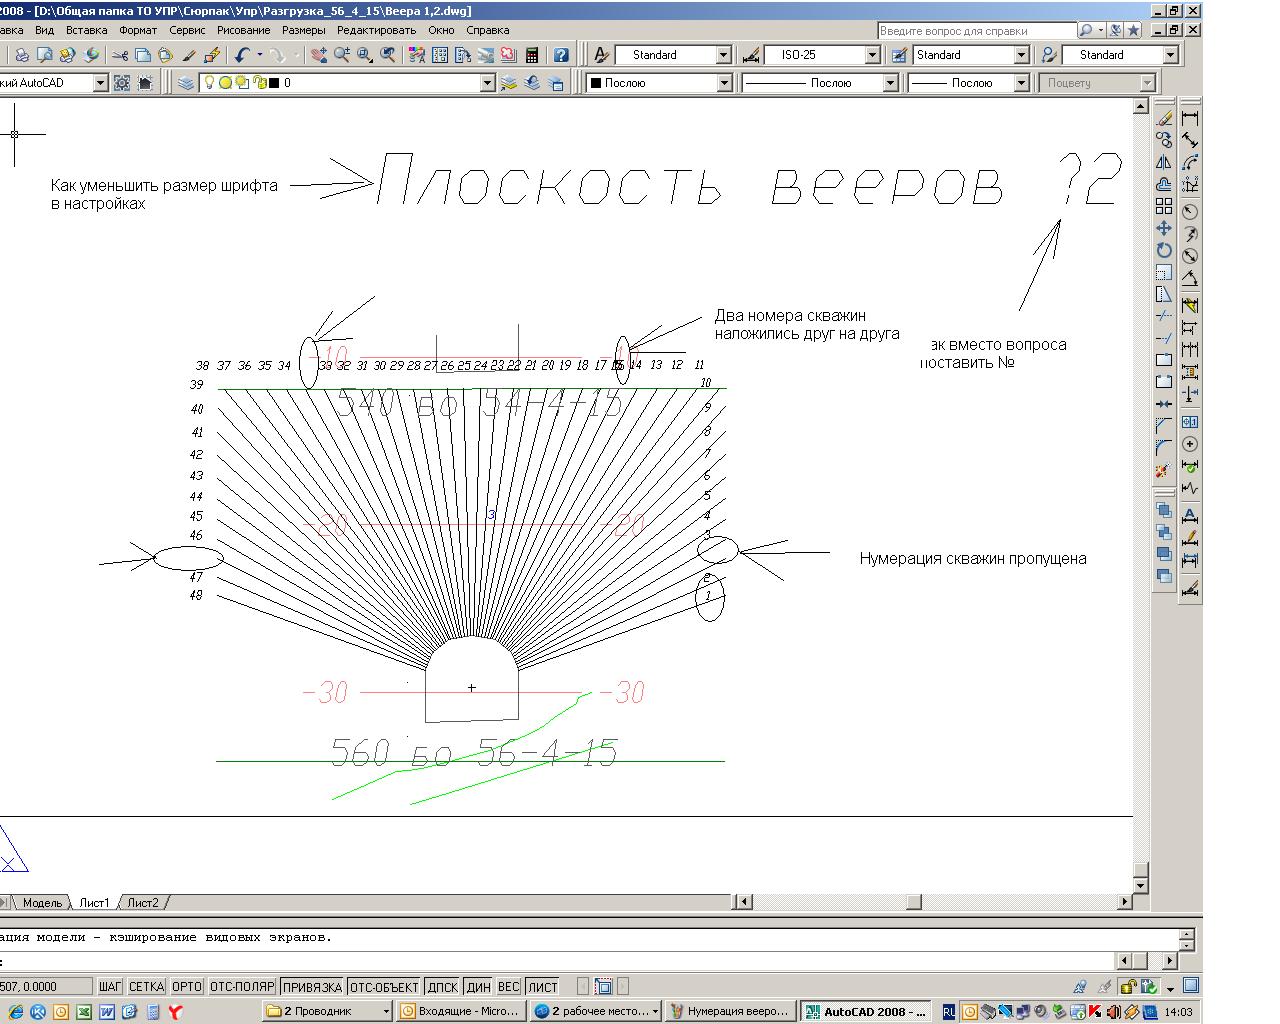Viewport: 1280px width, 1024px height.
Task: Select the Erase tool in Modify toolbar
Action: point(1164,118)
